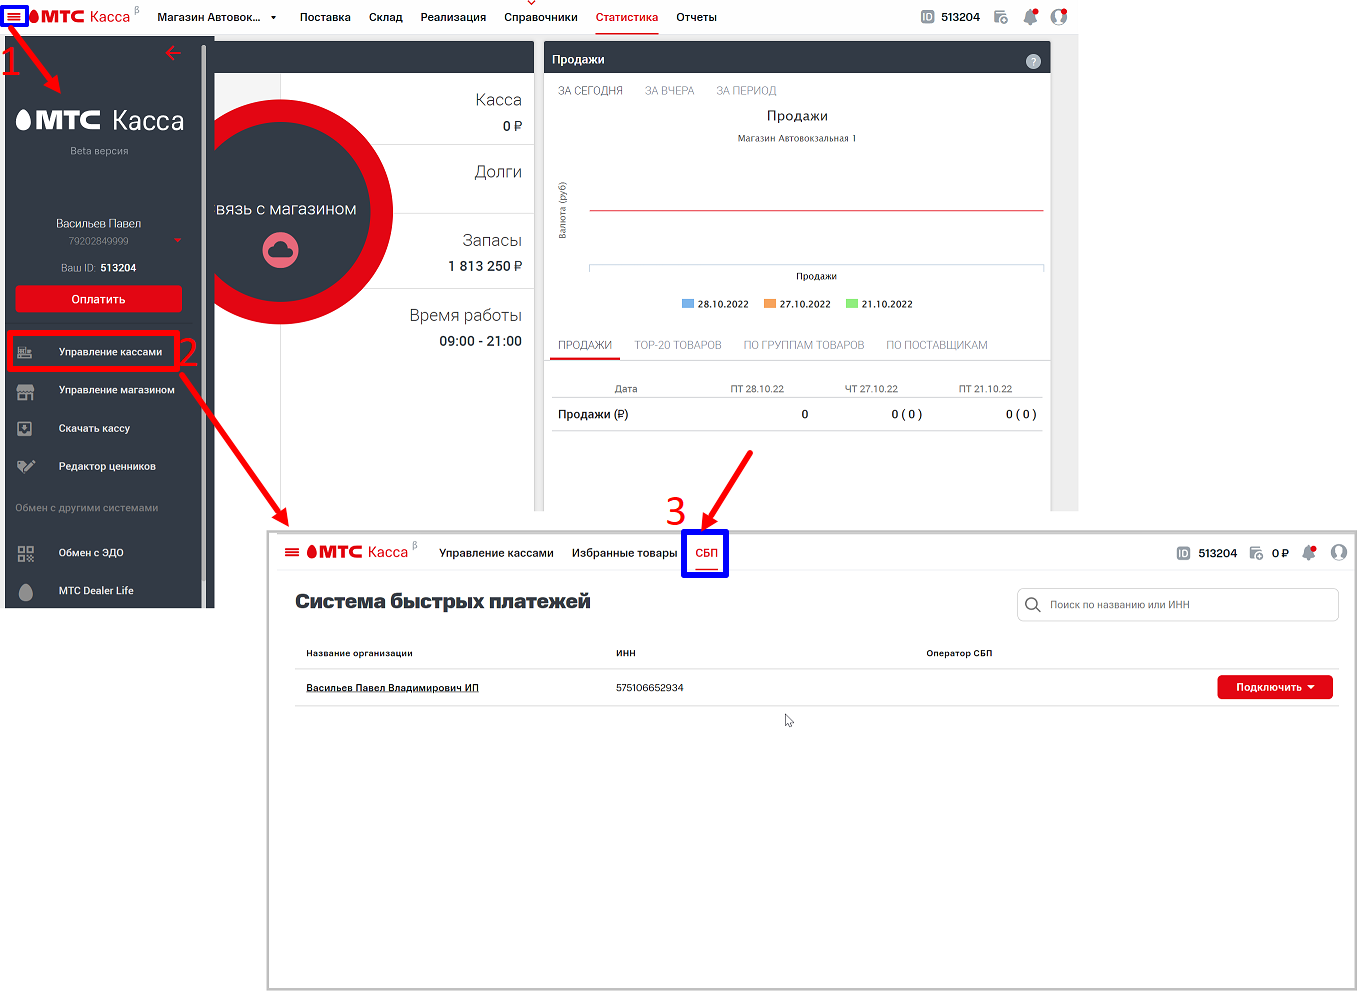Select the ПО ПОСТАВЩИКАМ tab

point(937,345)
